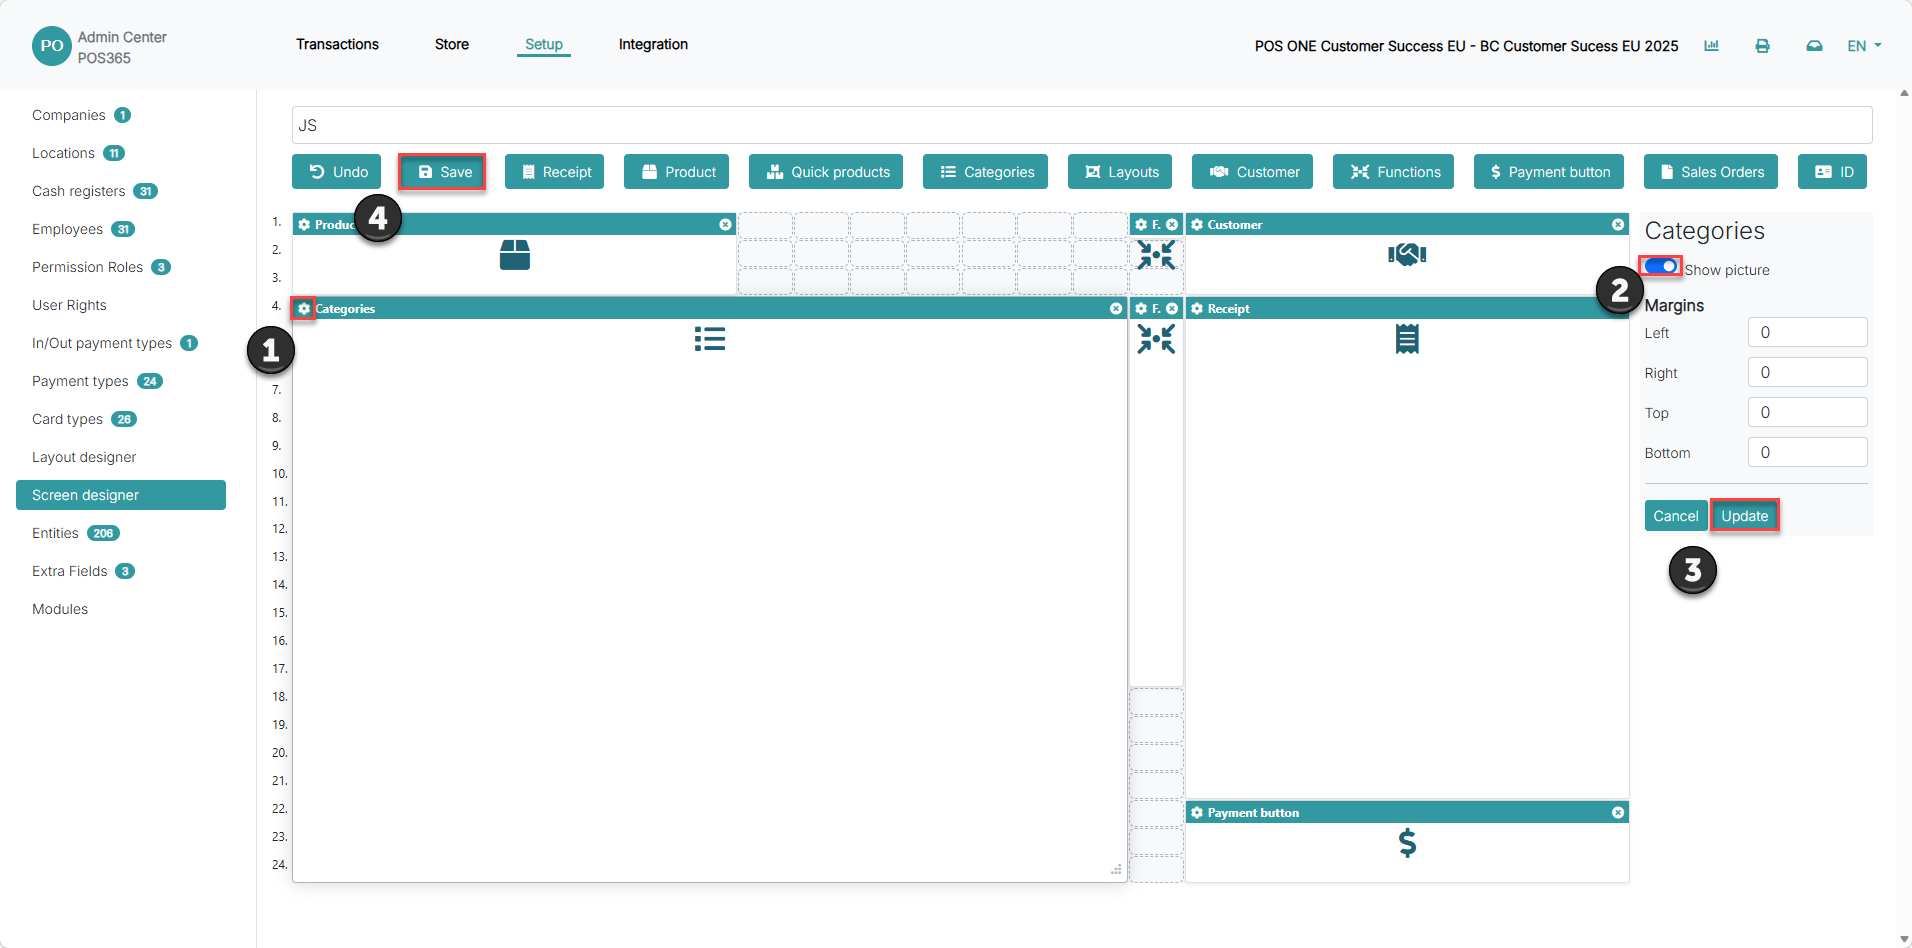The height and width of the screenshot is (948, 1912).
Task: Click the screen name field containing JS
Action: coord(1082,125)
